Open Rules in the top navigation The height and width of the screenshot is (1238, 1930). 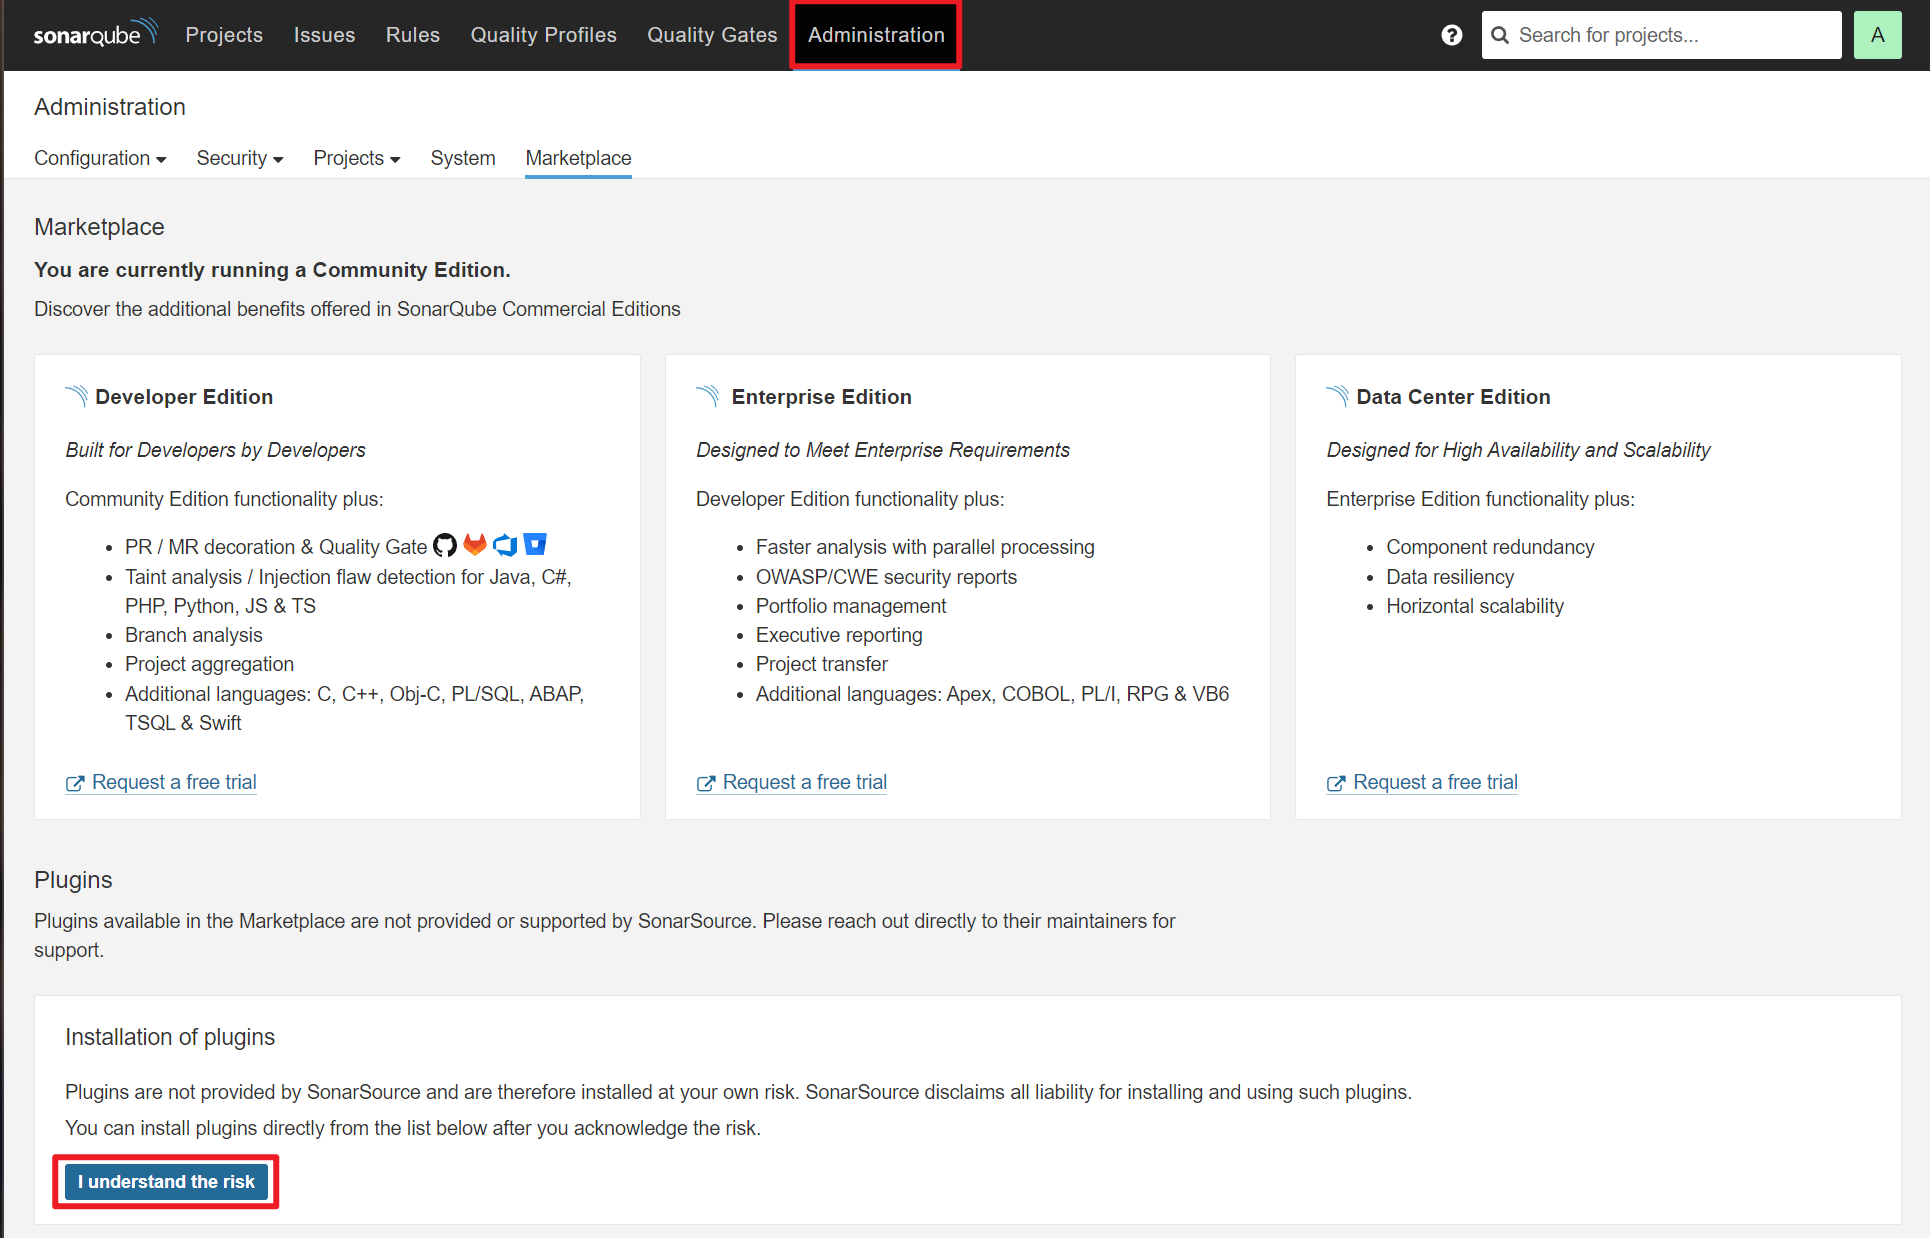413,35
